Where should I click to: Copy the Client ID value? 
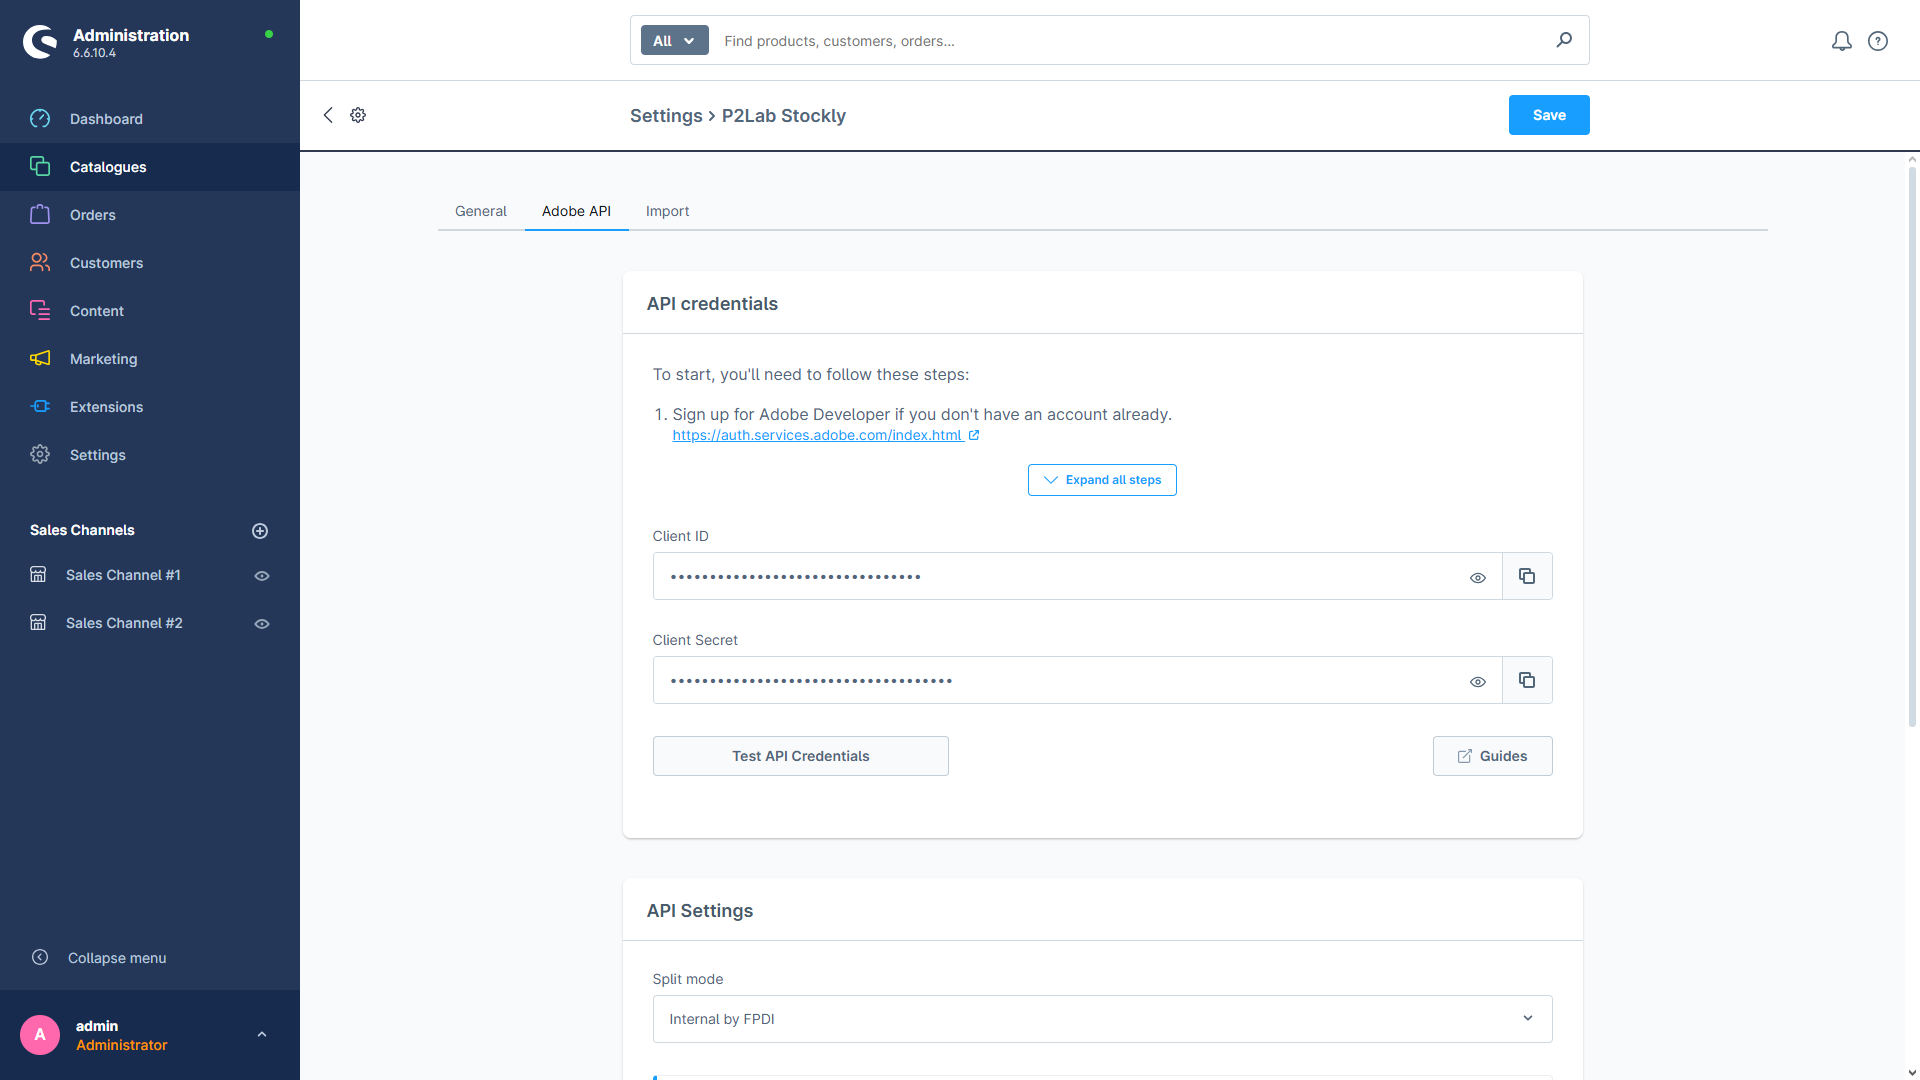pos(1527,576)
